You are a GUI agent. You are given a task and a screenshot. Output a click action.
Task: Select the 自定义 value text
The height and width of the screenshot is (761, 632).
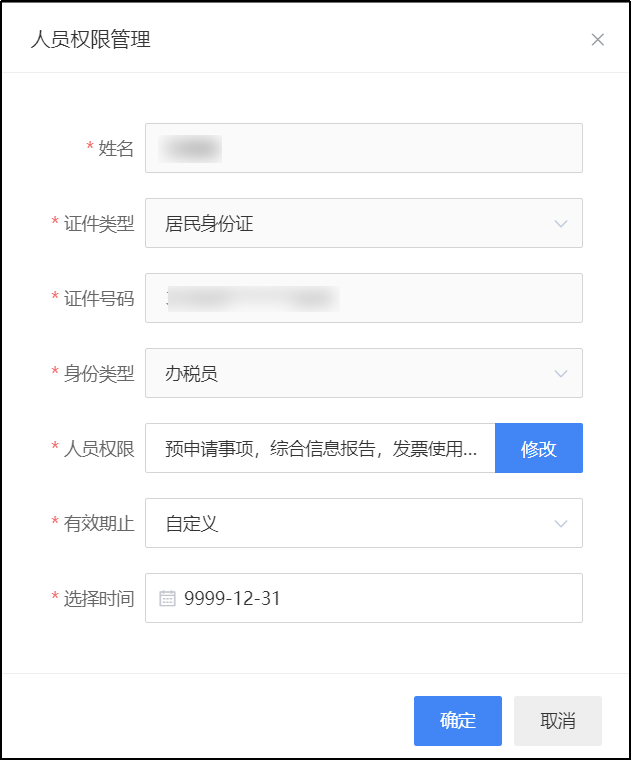click(x=191, y=524)
